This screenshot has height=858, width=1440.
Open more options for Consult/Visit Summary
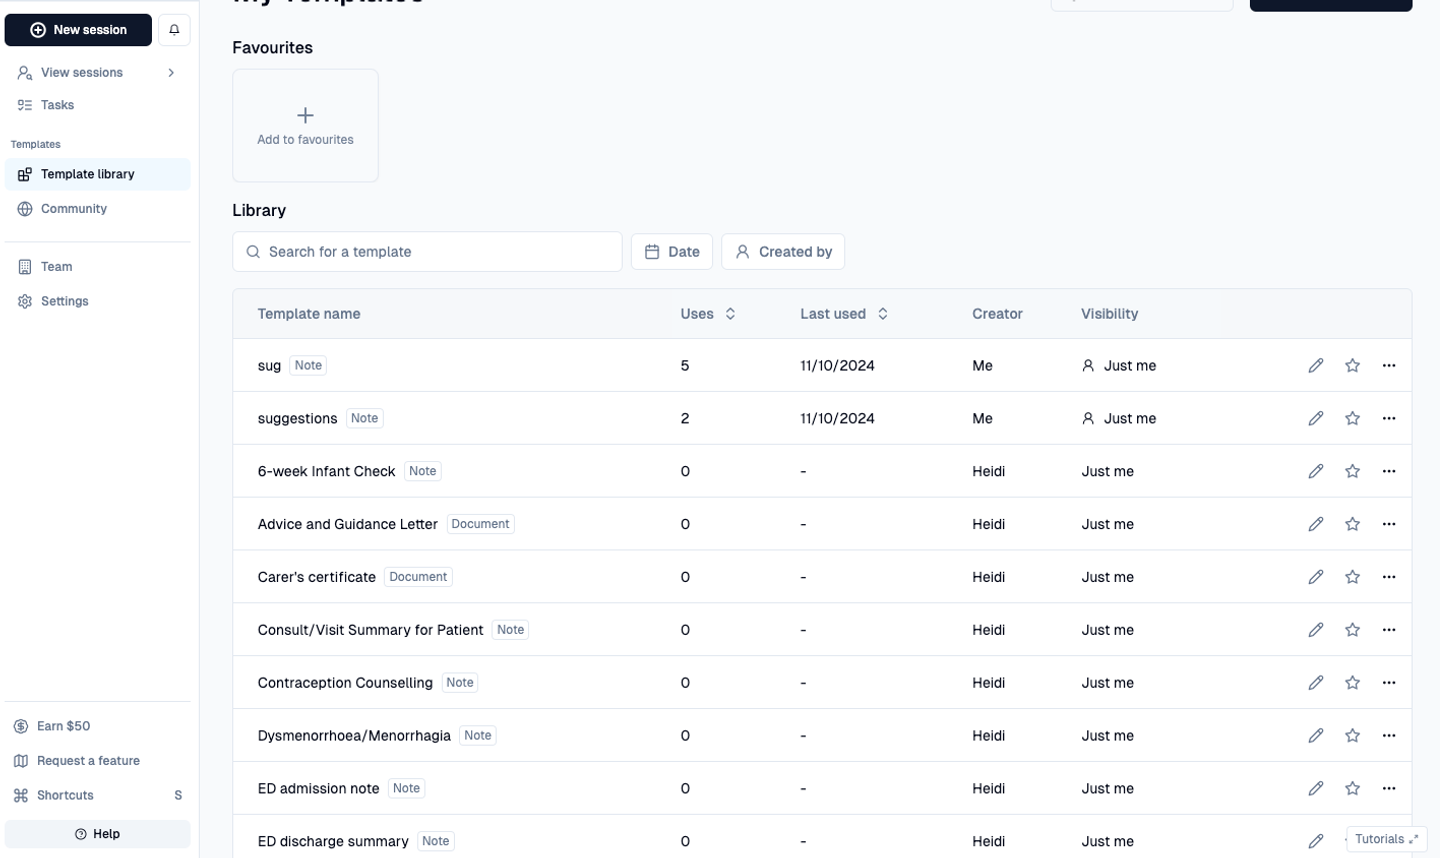point(1389,631)
